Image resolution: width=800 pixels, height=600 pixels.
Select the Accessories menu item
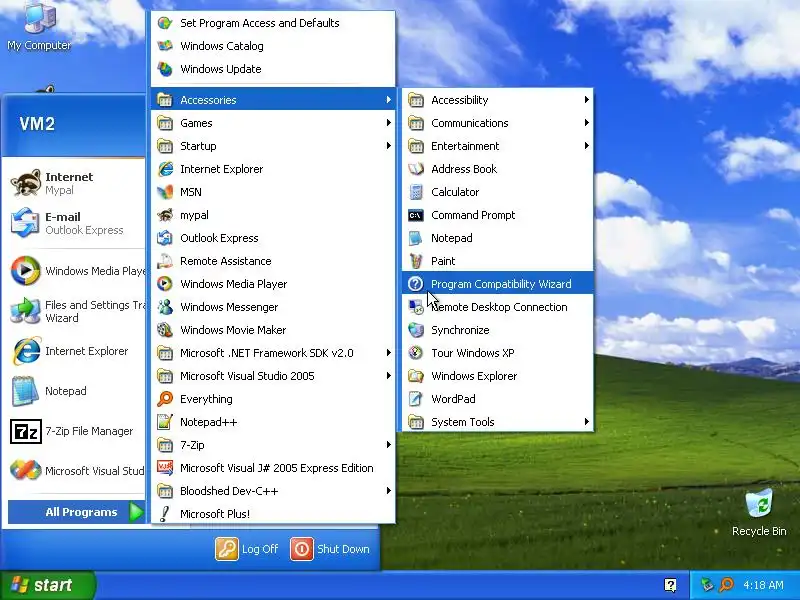pyautogui.click(x=273, y=100)
